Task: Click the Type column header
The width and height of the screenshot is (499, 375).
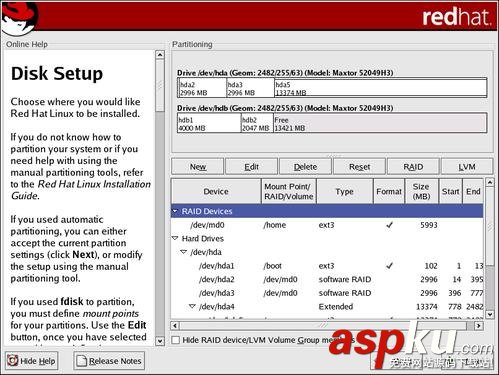Action: click(x=345, y=191)
